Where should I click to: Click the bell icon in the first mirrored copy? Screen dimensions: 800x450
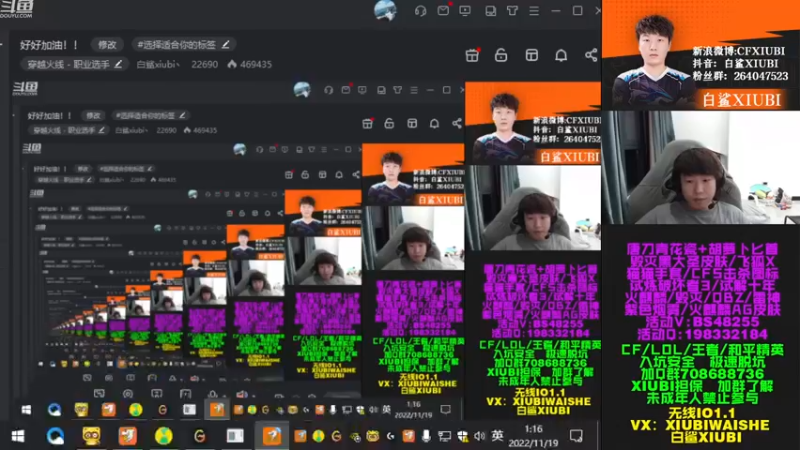click(434, 123)
